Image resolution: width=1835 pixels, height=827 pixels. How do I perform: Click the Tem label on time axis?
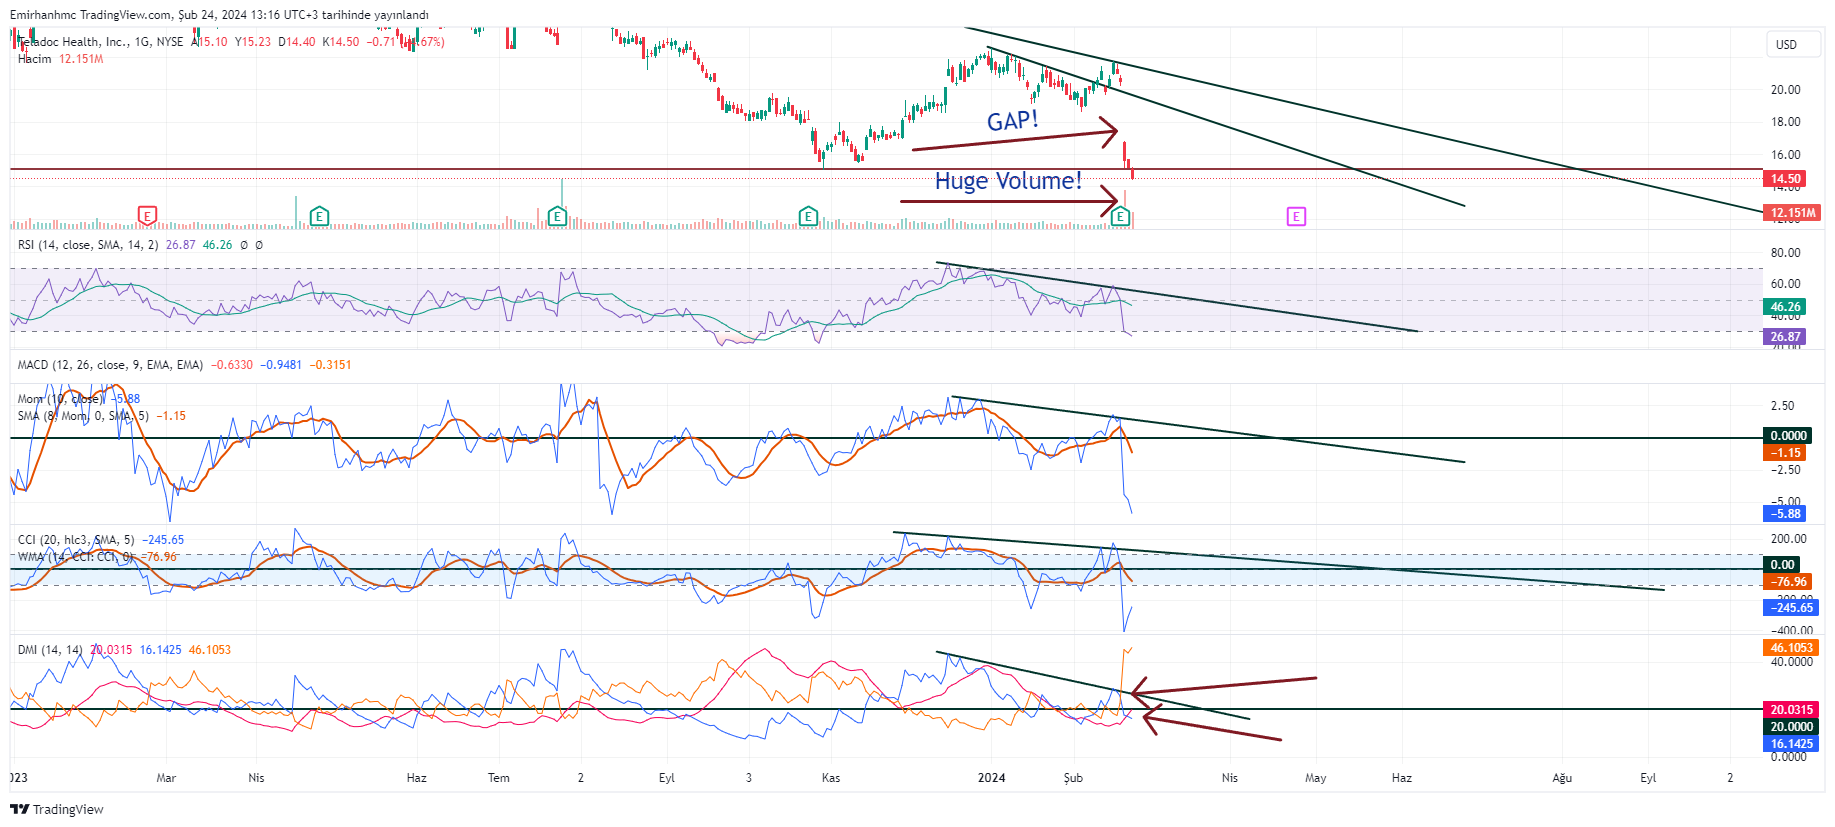coord(498,778)
